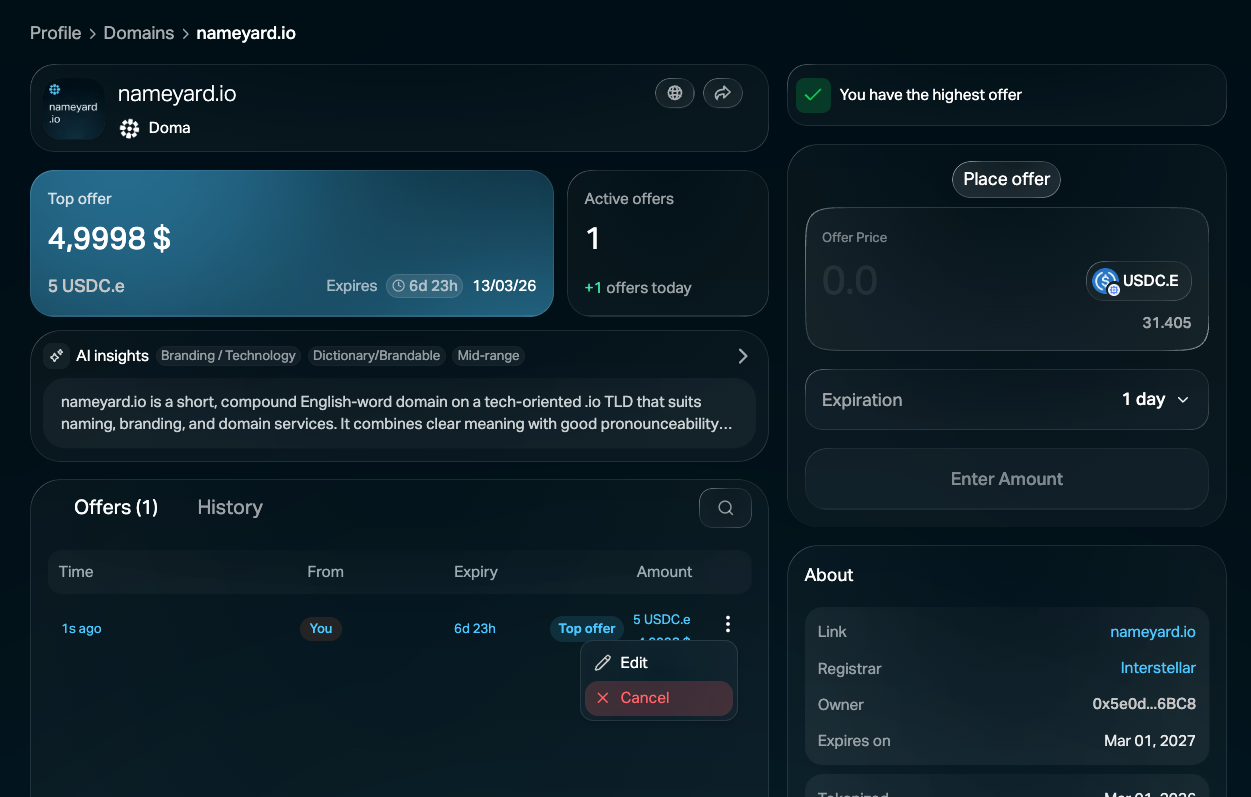Viewport: 1251px width, 797px height.
Task: Select Edit from the offer menu
Action: point(634,663)
